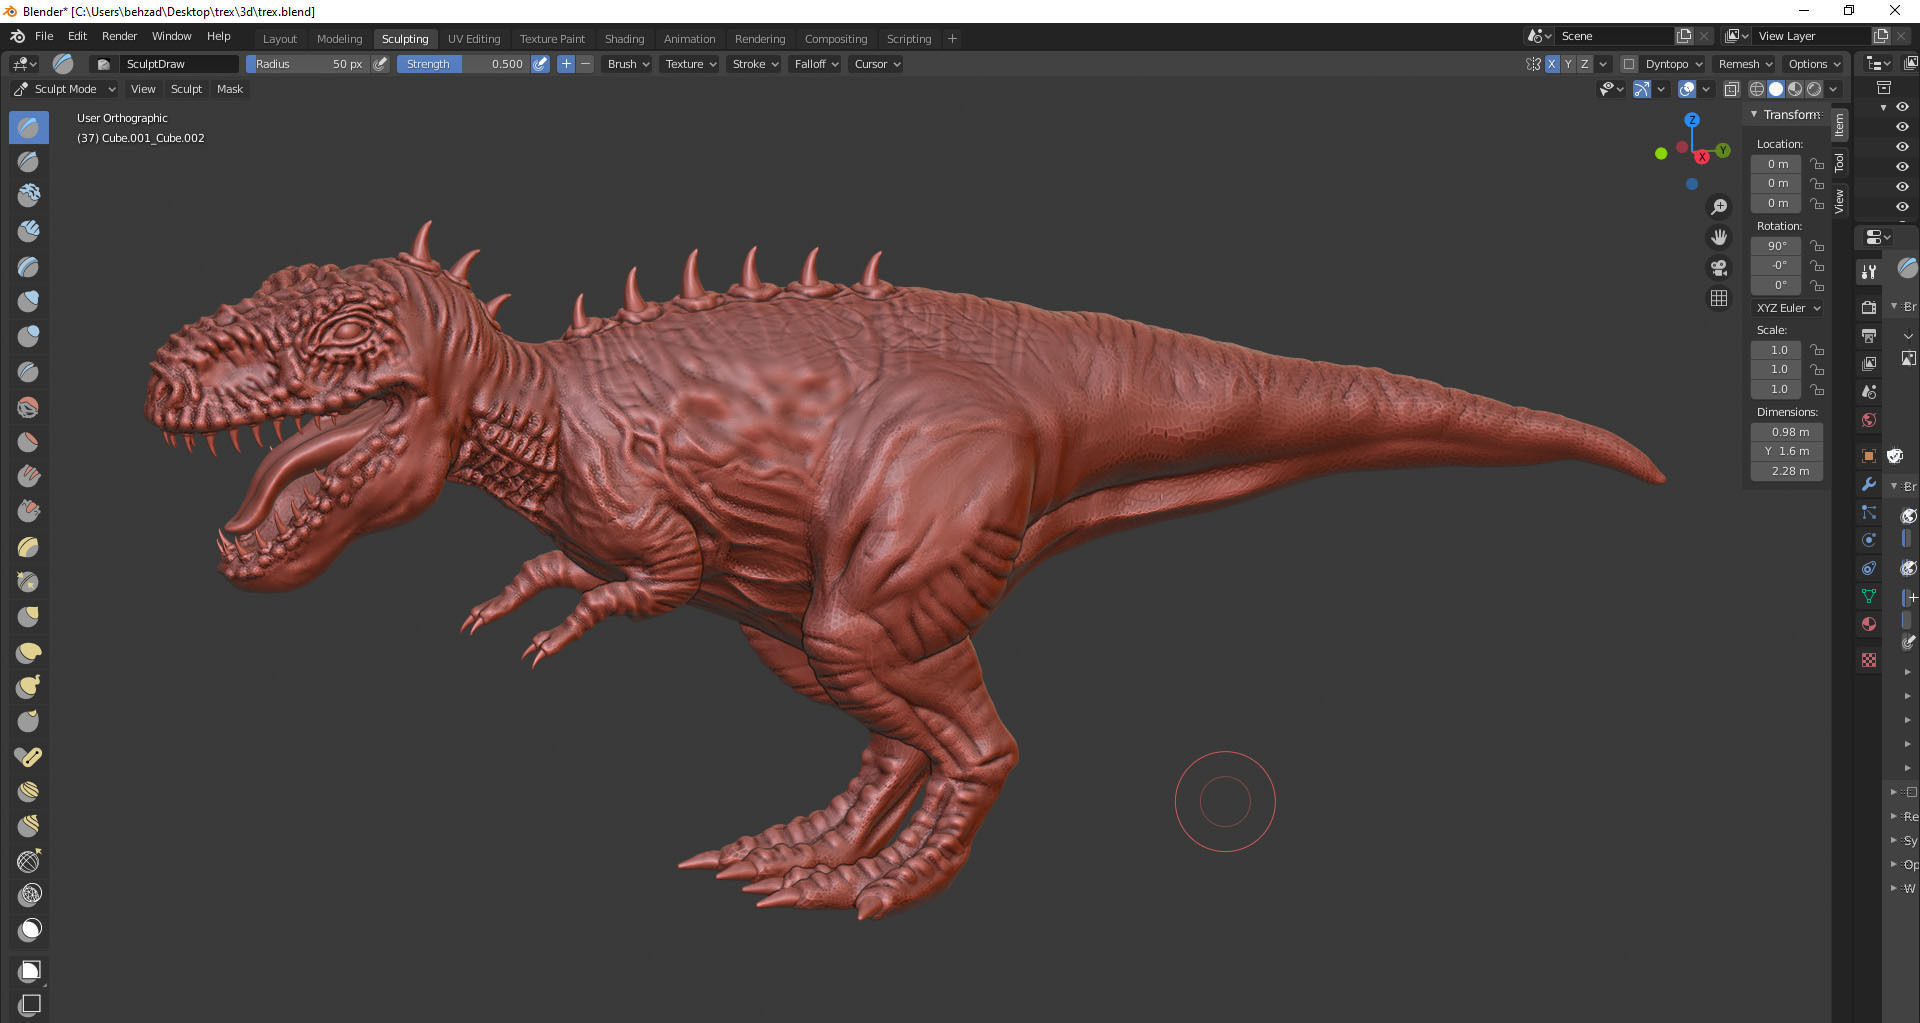Toggle pressure sensitivity for Strength
This screenshot has width=1920, height=1023.
point(540,64)
